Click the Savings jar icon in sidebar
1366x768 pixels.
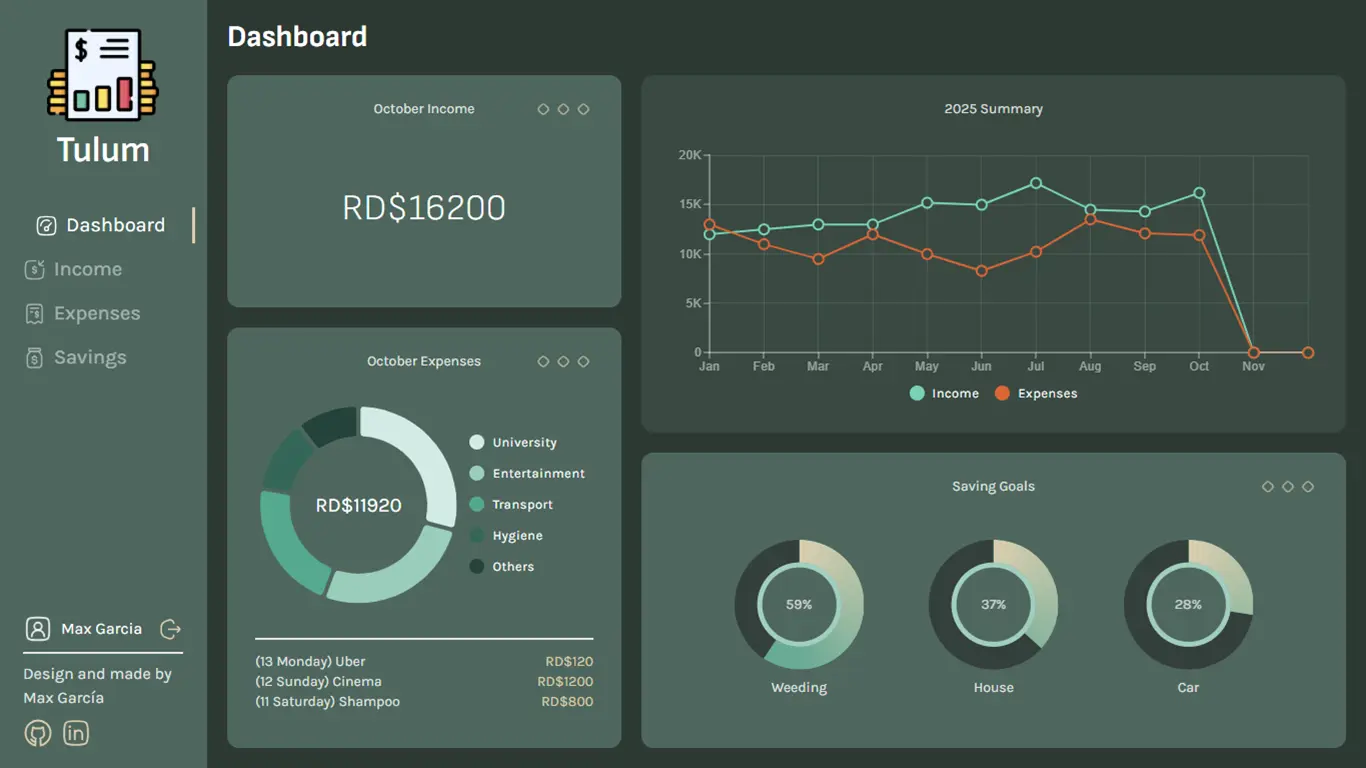coord(34,358)
